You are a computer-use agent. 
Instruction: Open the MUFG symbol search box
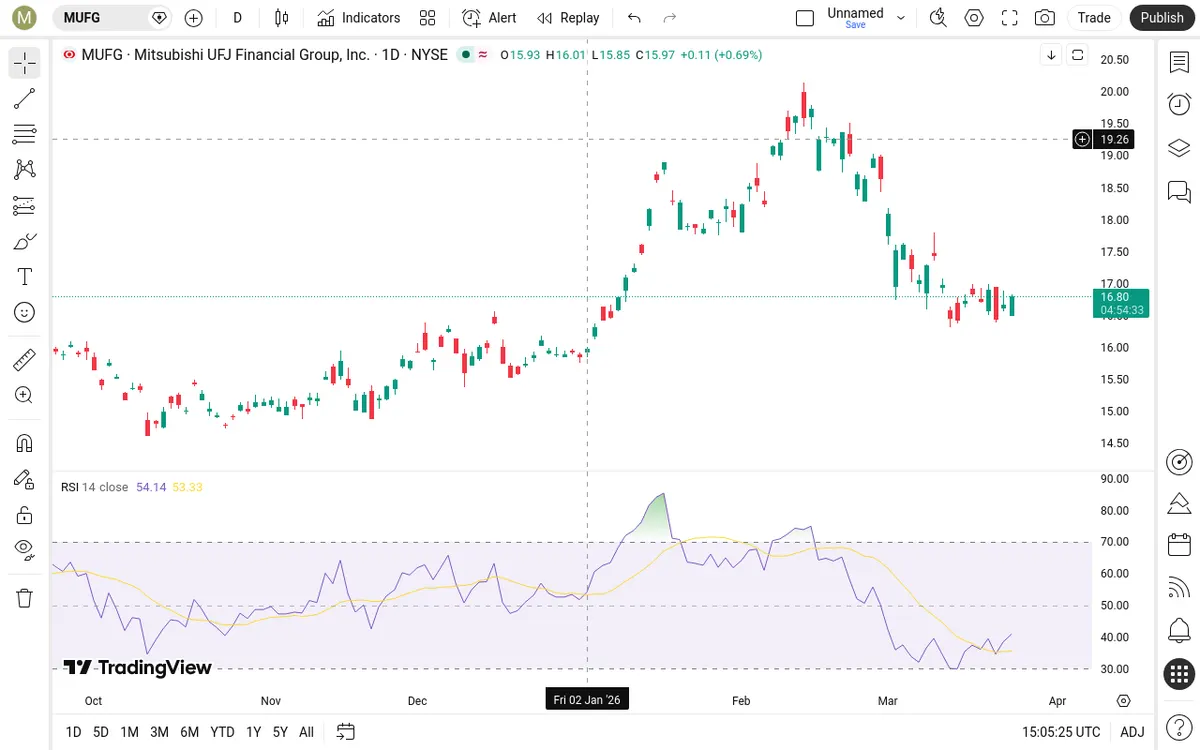click(x=113, y=18)
